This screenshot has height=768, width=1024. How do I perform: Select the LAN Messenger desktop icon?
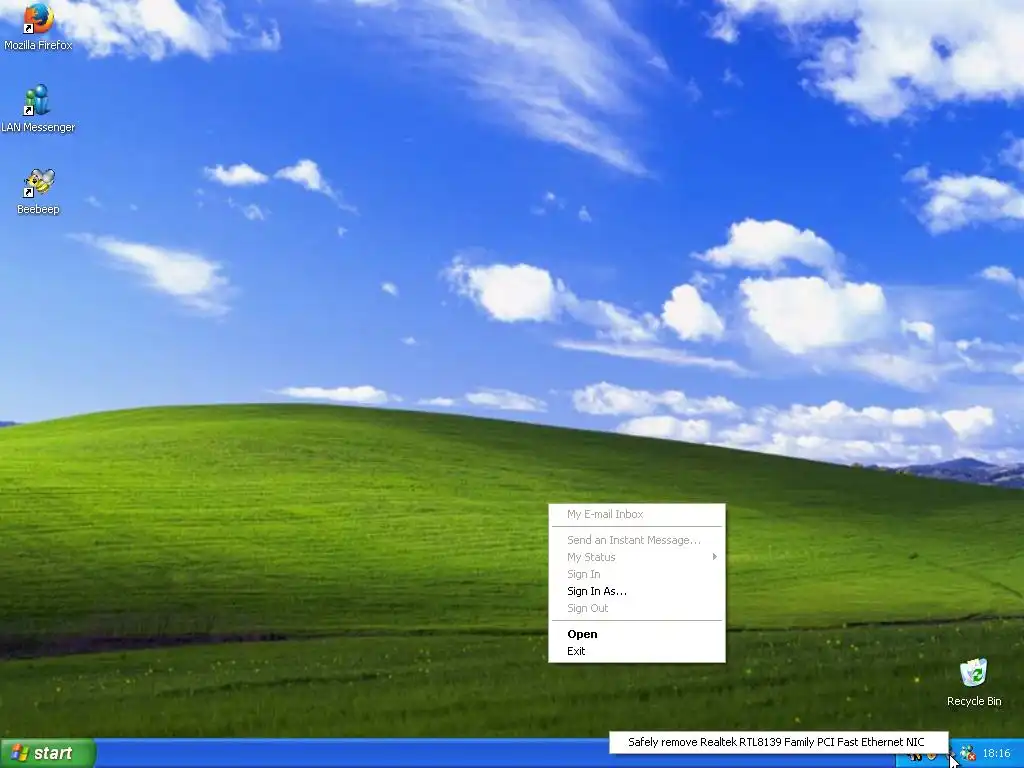click(37, 100)
